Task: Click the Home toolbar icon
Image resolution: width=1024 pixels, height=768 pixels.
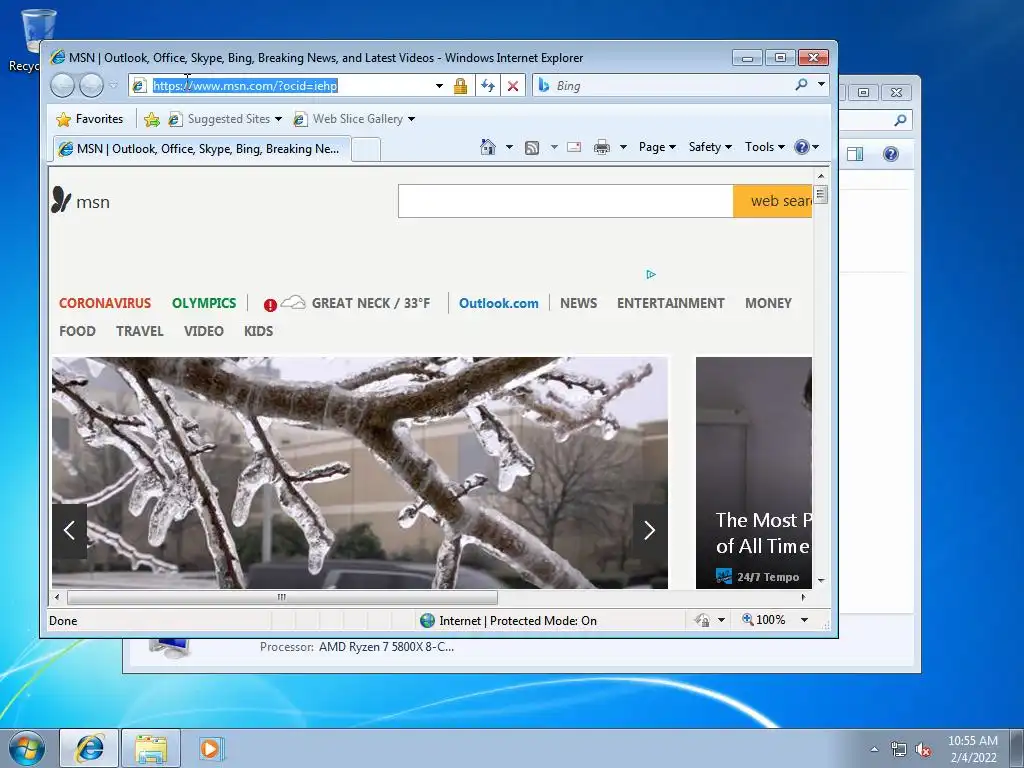Action: click(488, 147)
